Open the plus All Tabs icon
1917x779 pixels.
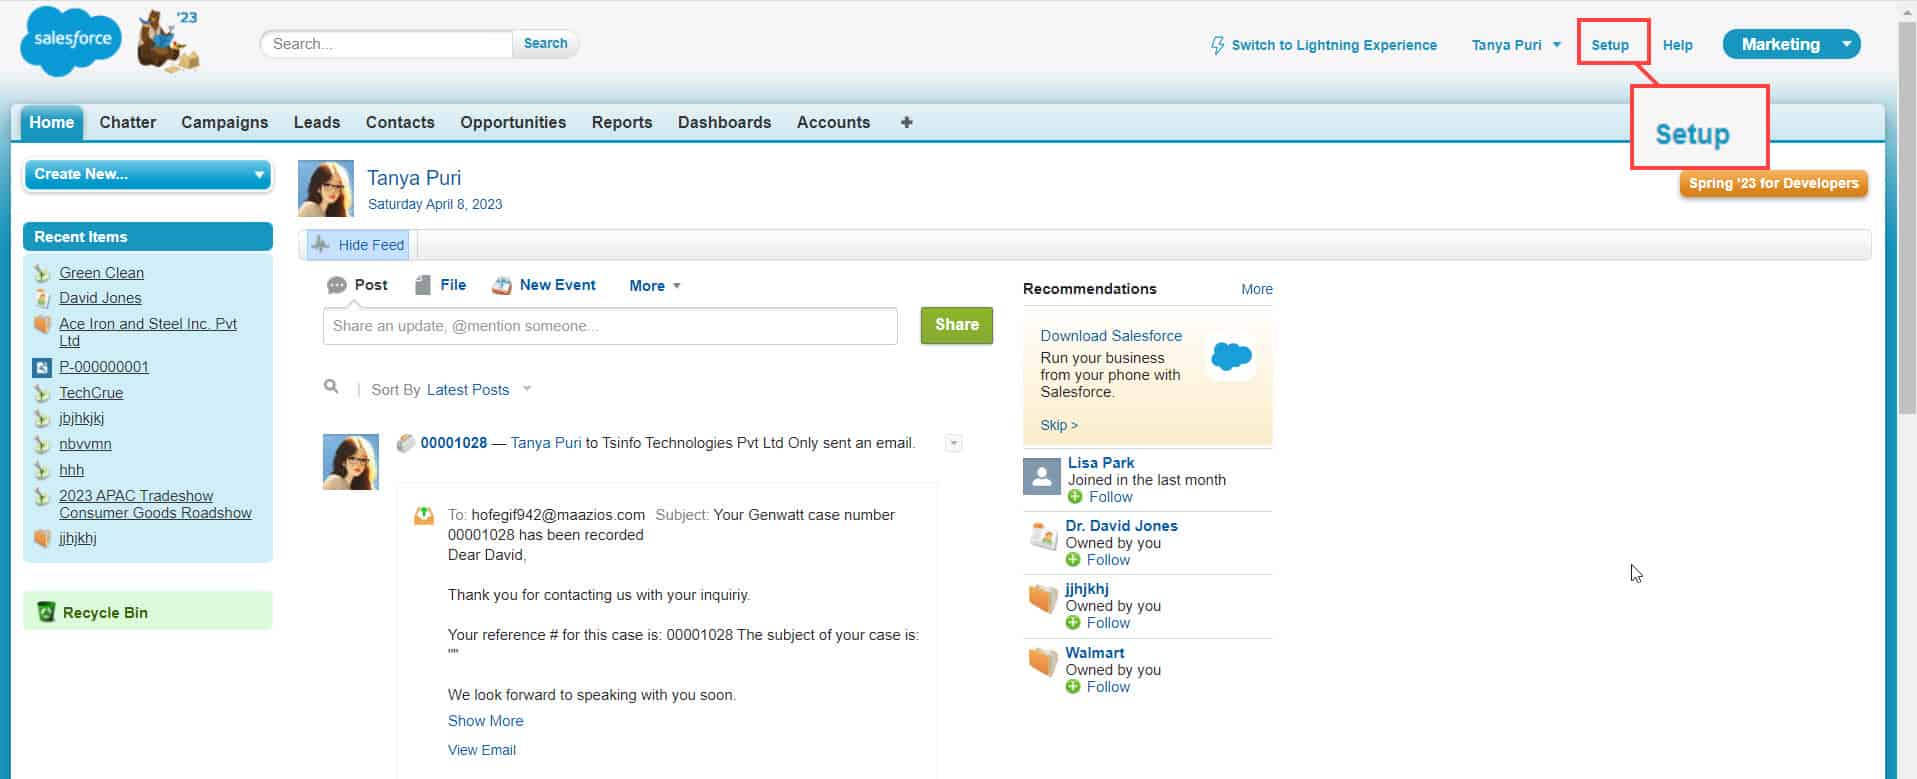(906, 122)
